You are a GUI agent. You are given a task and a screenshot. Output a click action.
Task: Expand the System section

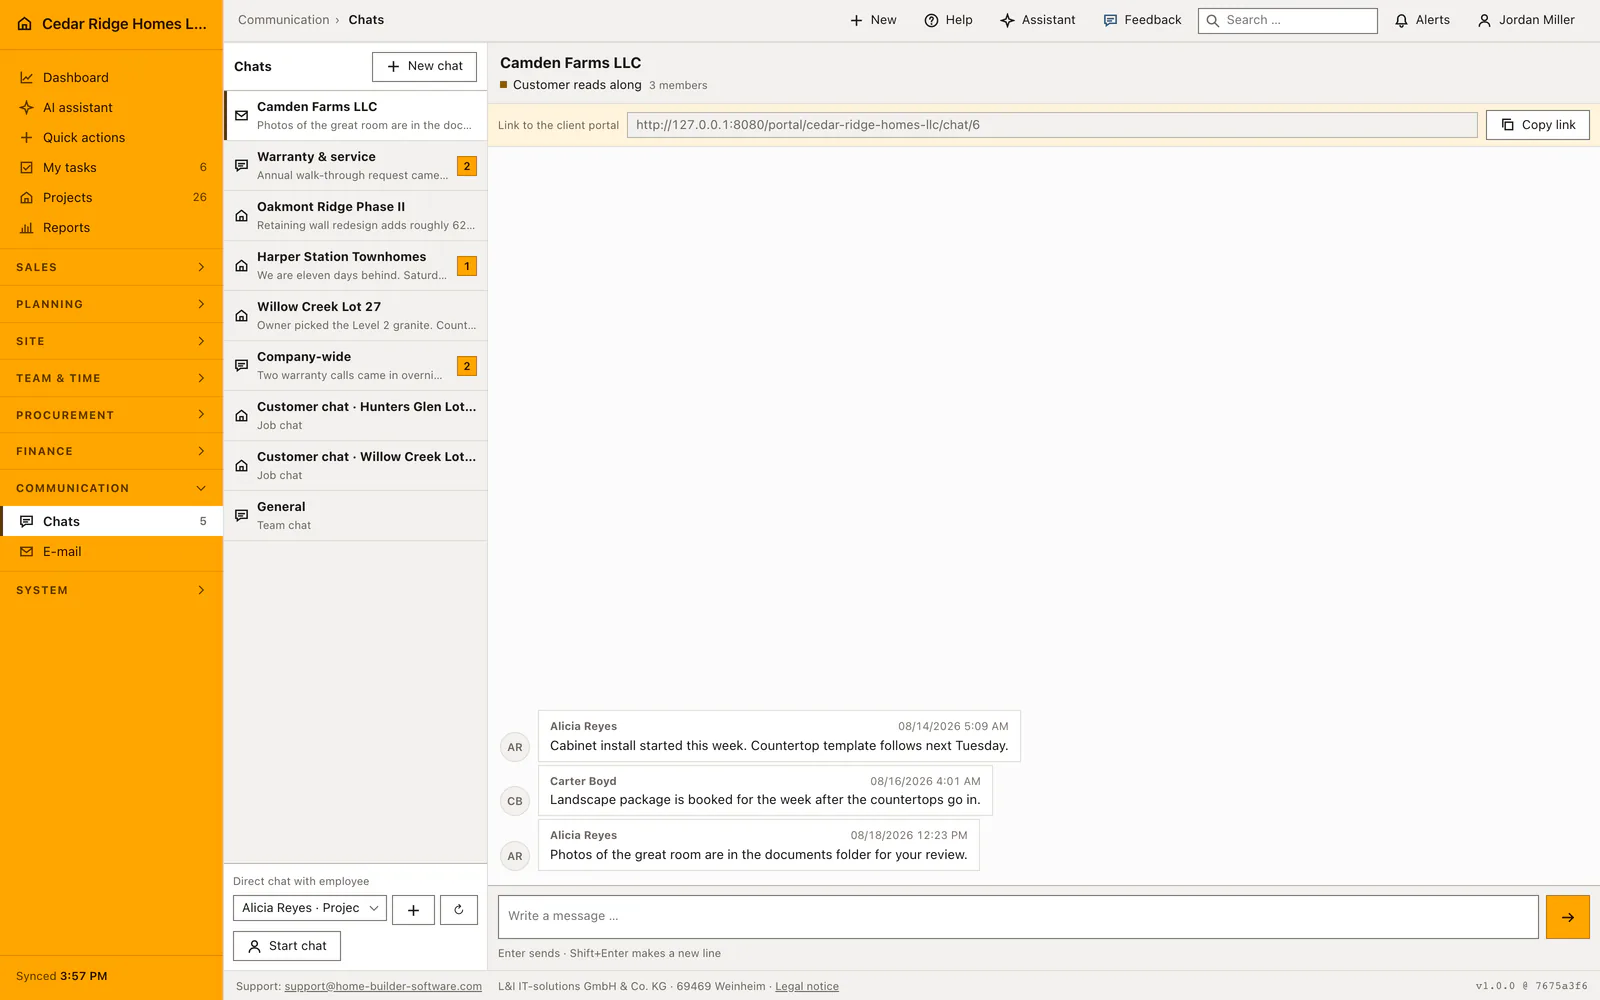click(x=111, y=590)
